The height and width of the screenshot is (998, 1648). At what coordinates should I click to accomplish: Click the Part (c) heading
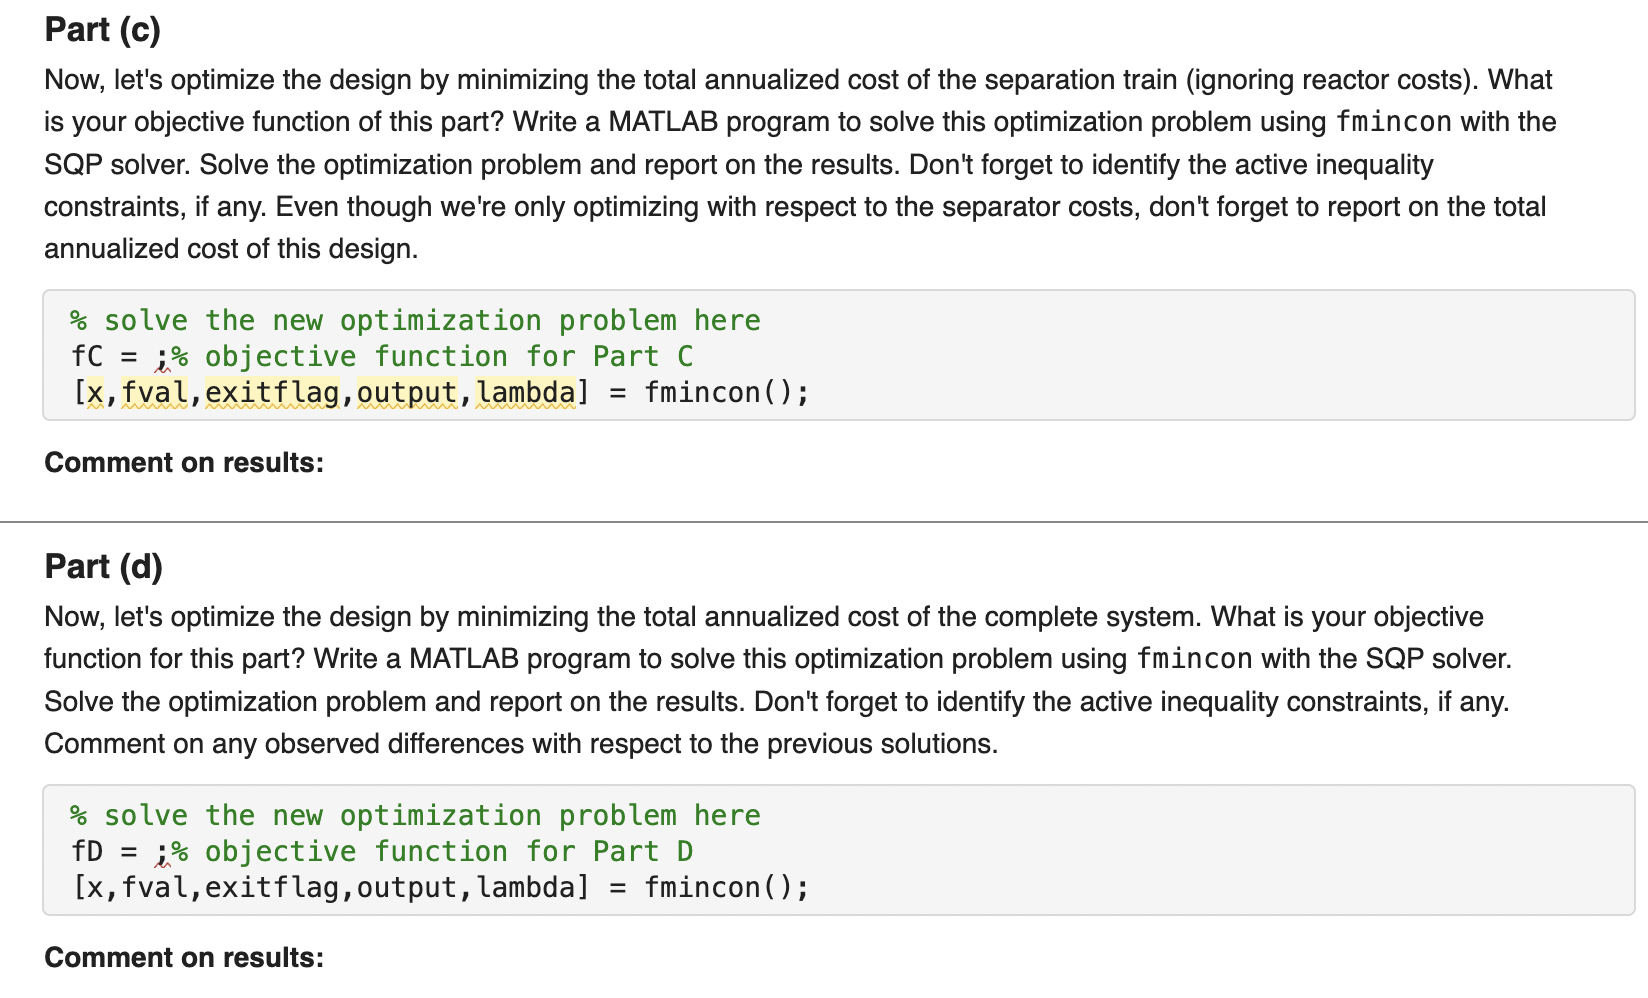102,30
